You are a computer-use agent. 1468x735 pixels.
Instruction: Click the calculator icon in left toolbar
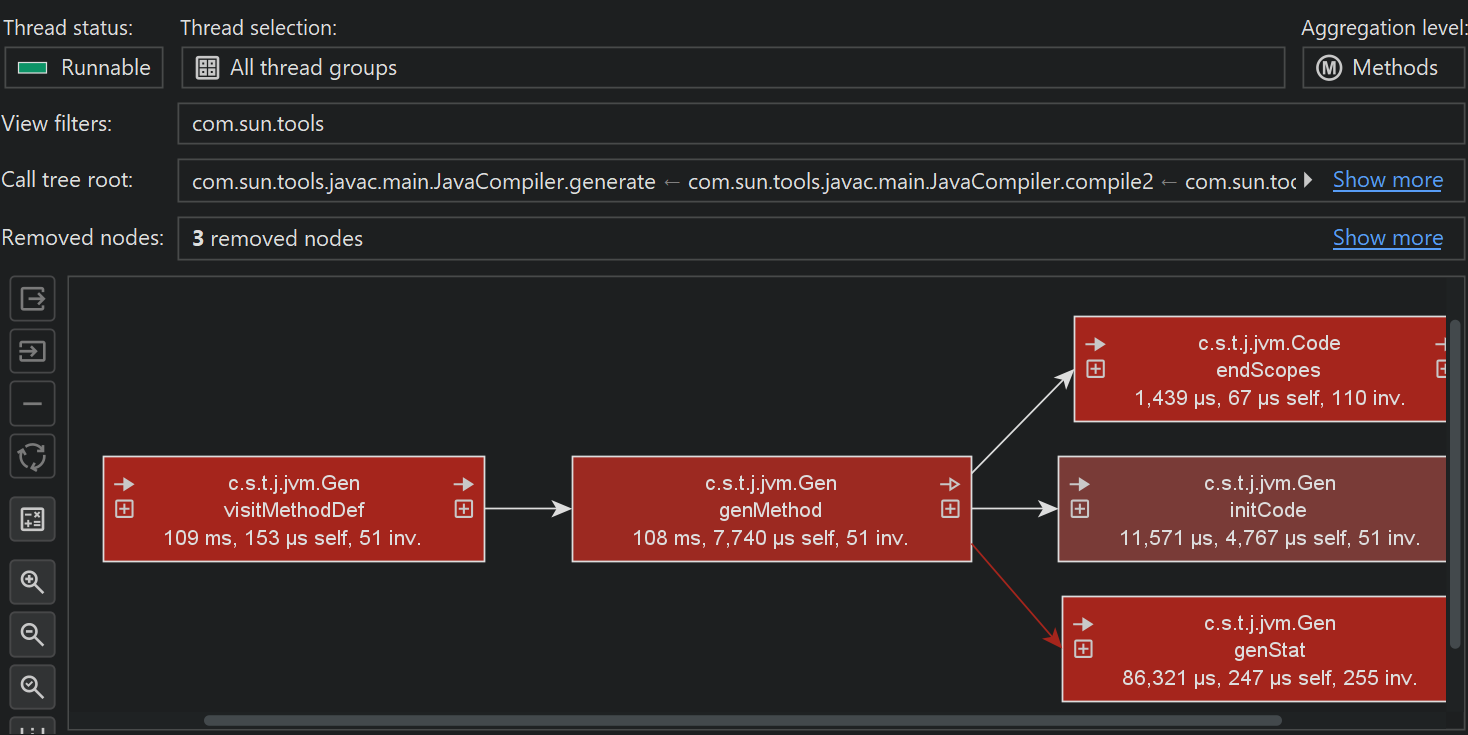click(32, 519)
